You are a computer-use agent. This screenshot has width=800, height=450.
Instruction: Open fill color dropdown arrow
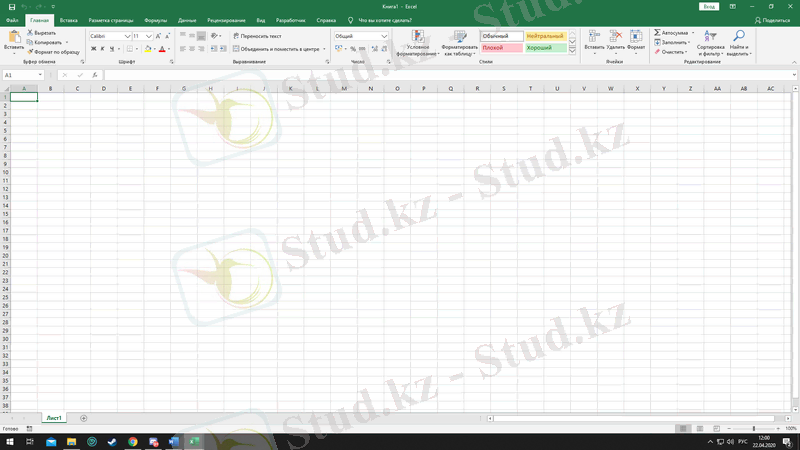(x=155, y=49)
